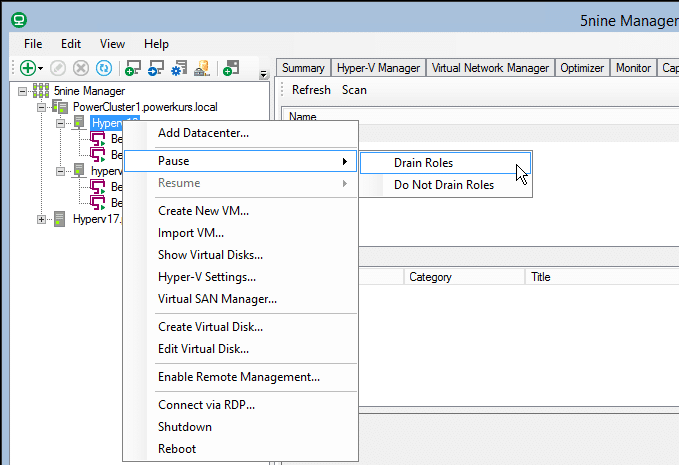Click the Category column header

tap(464, 277)
